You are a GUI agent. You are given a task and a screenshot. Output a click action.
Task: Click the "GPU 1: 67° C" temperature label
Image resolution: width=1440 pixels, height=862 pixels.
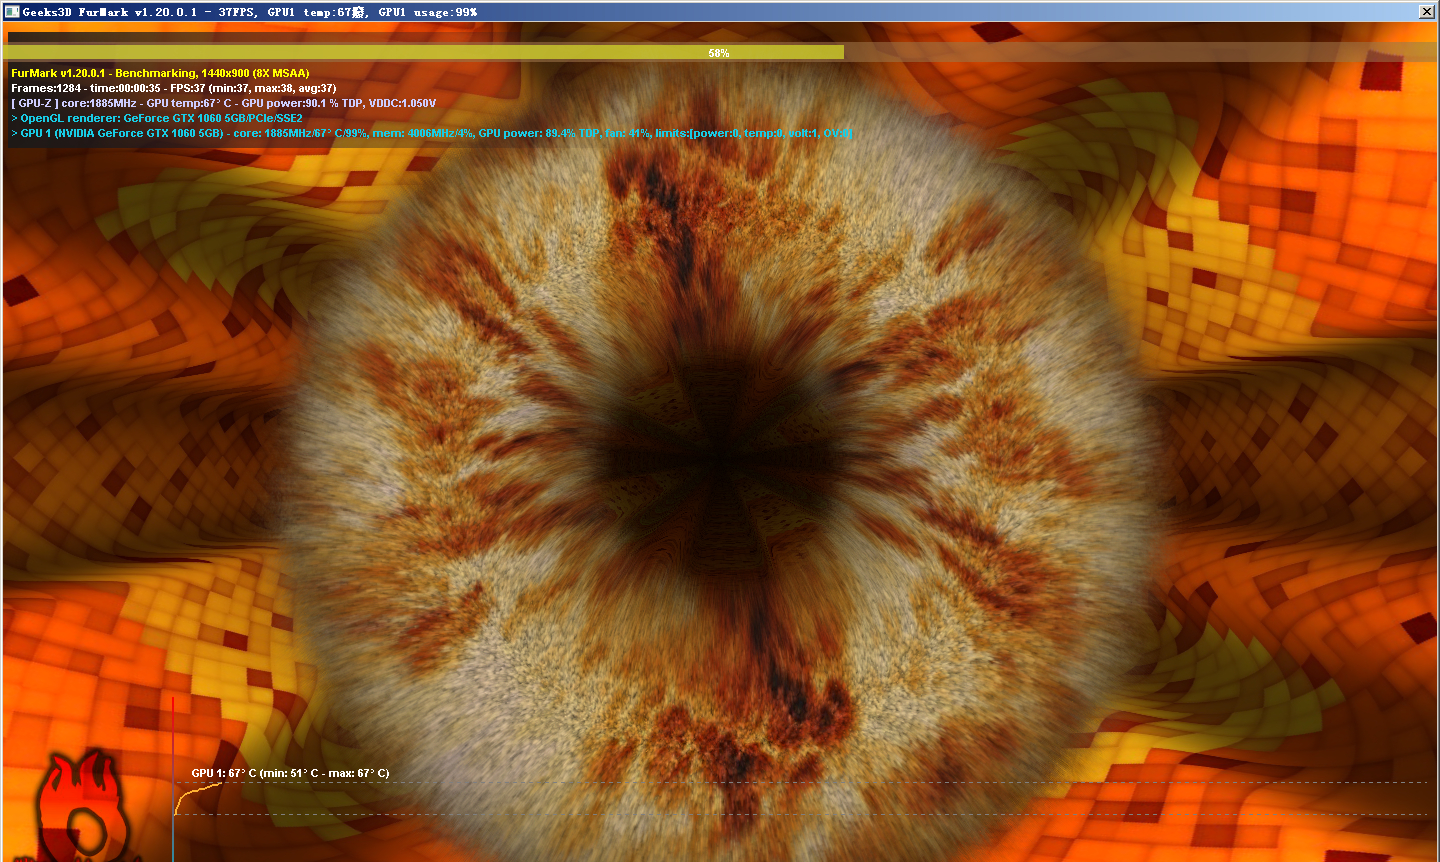[290, 773]
